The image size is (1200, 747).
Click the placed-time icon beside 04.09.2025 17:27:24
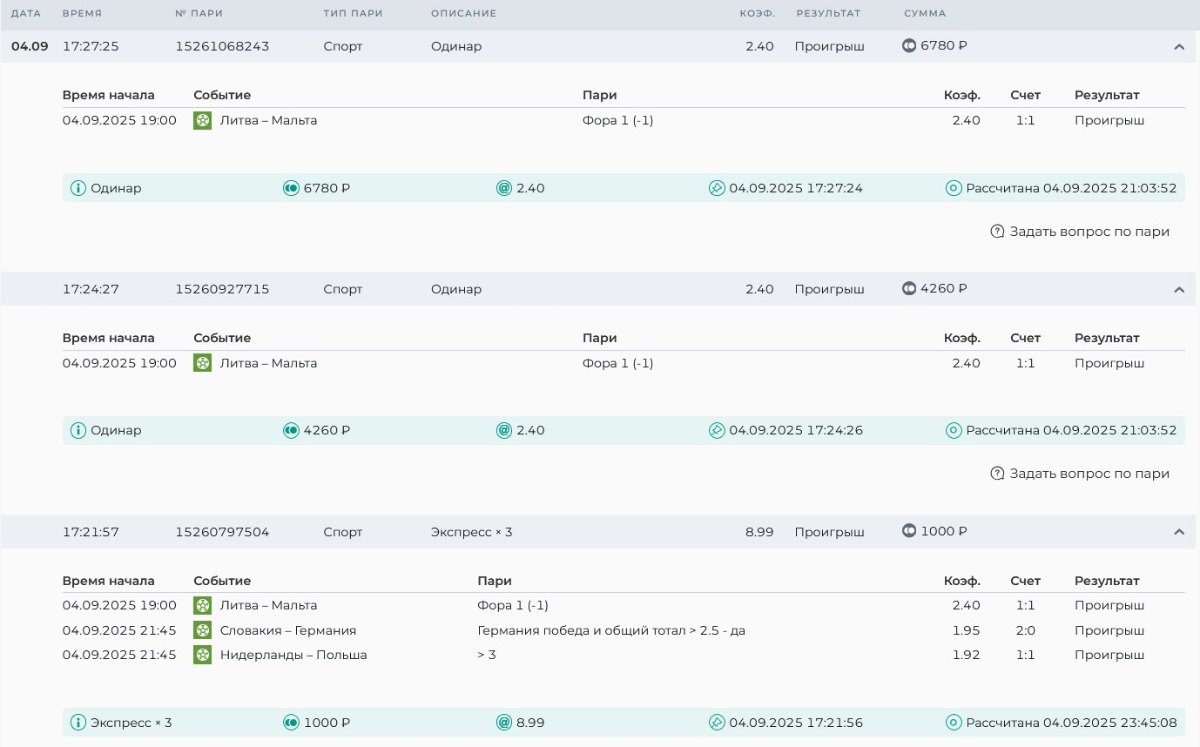click(716, 188)
